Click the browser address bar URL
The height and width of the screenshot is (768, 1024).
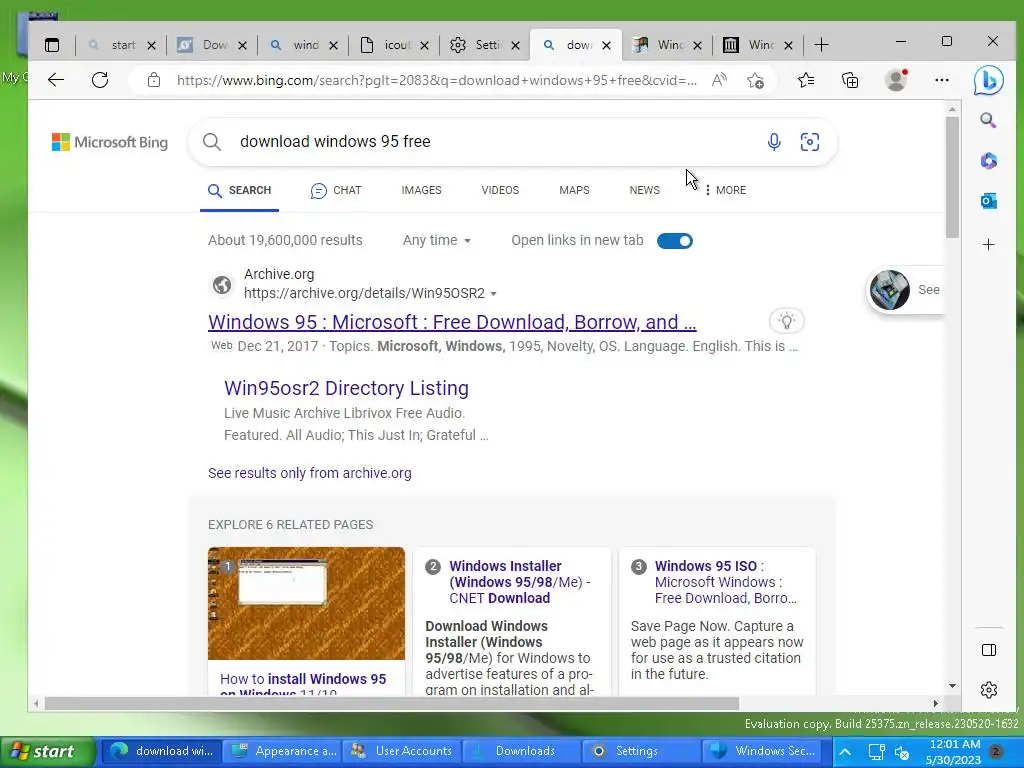click(436, 80)
